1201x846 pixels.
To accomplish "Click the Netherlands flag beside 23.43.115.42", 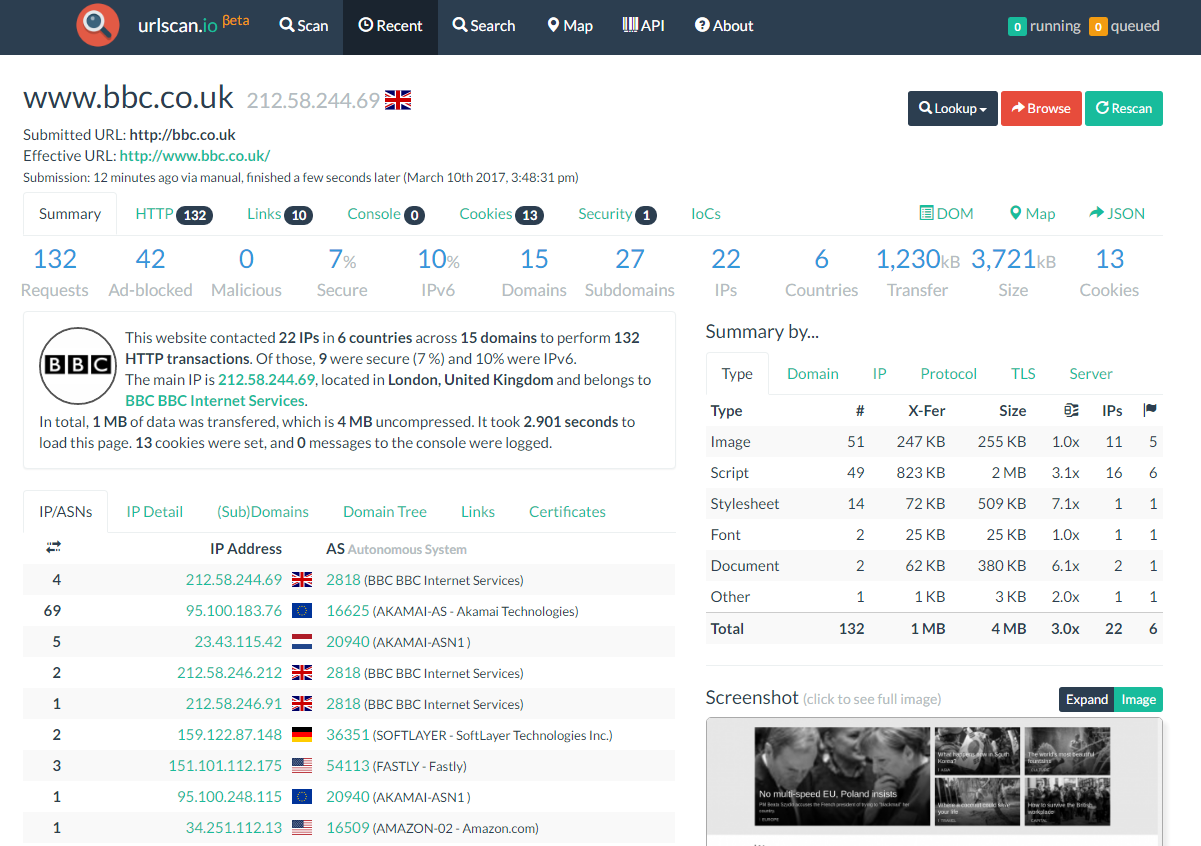I will click(x=301, y=642).
